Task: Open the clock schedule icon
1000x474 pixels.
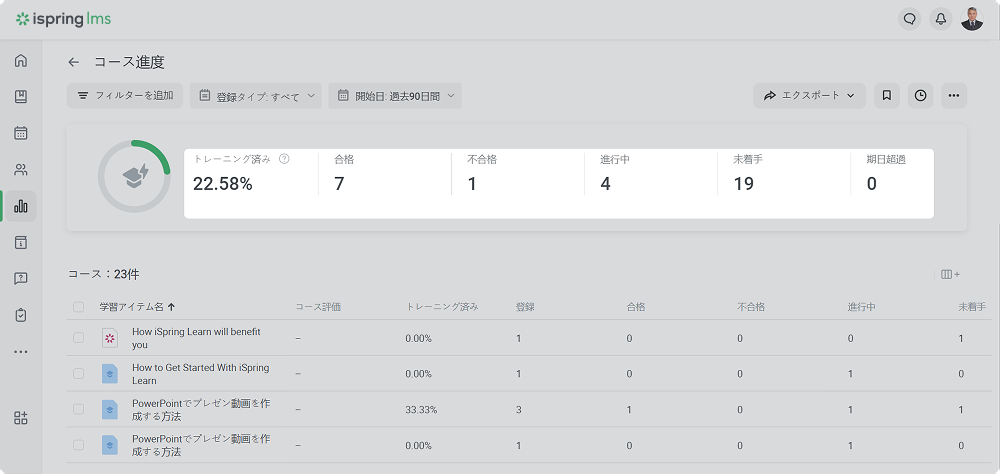Action: tap(920, 96)
